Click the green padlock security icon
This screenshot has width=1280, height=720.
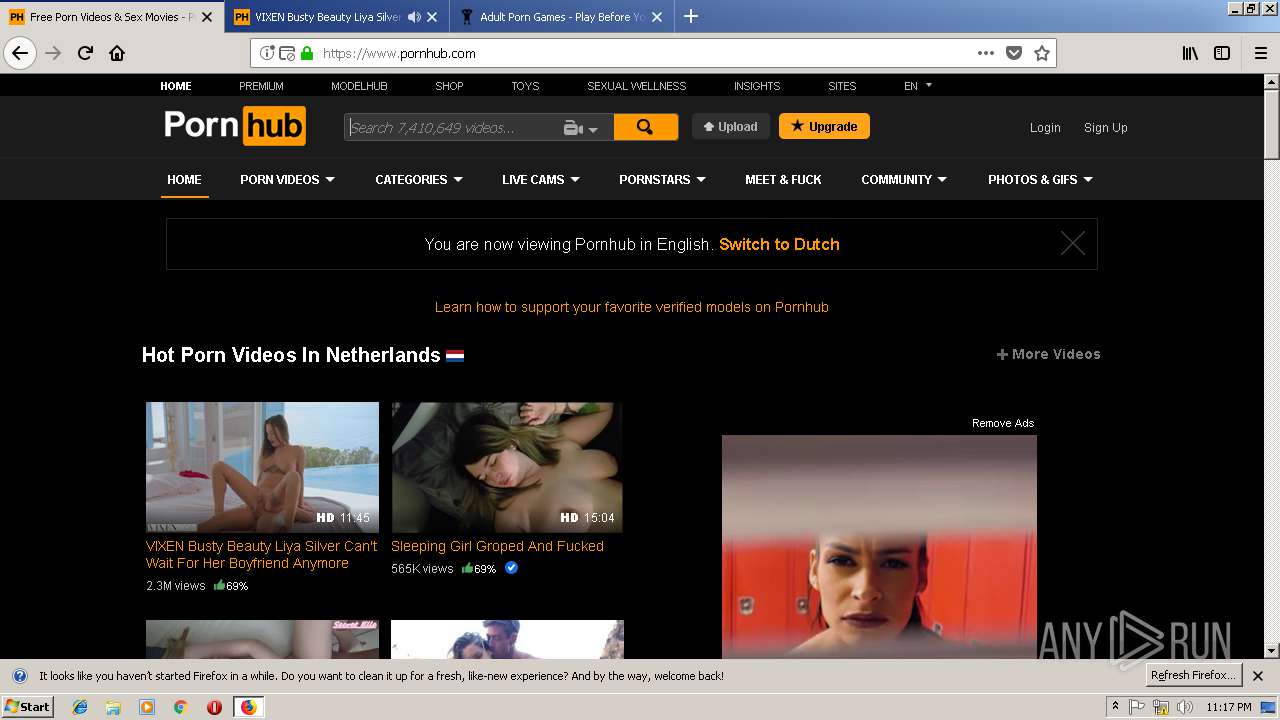click(306, 53)
